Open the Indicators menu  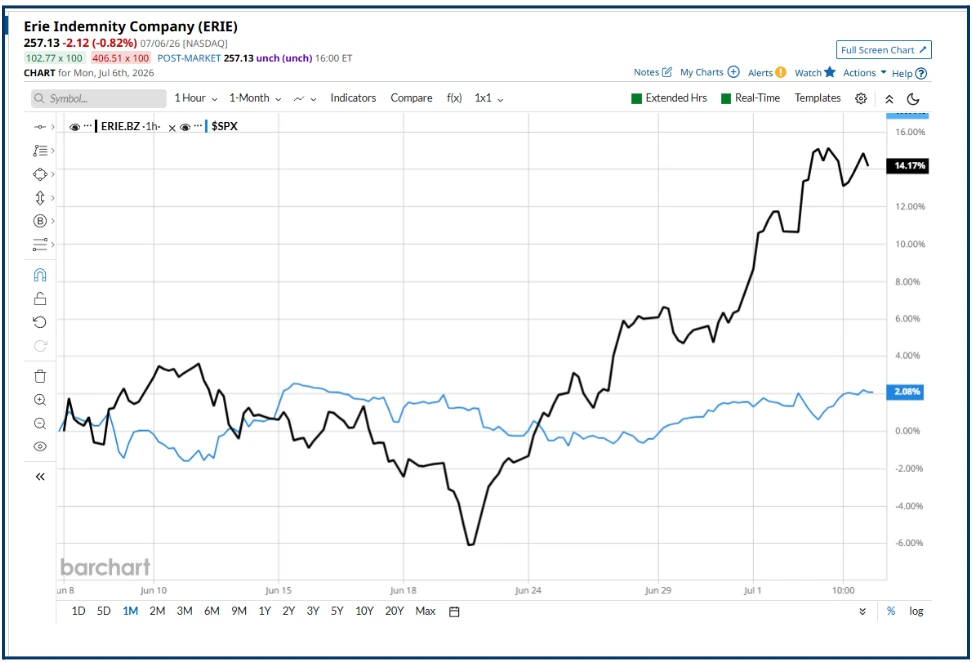pos(353,98)
